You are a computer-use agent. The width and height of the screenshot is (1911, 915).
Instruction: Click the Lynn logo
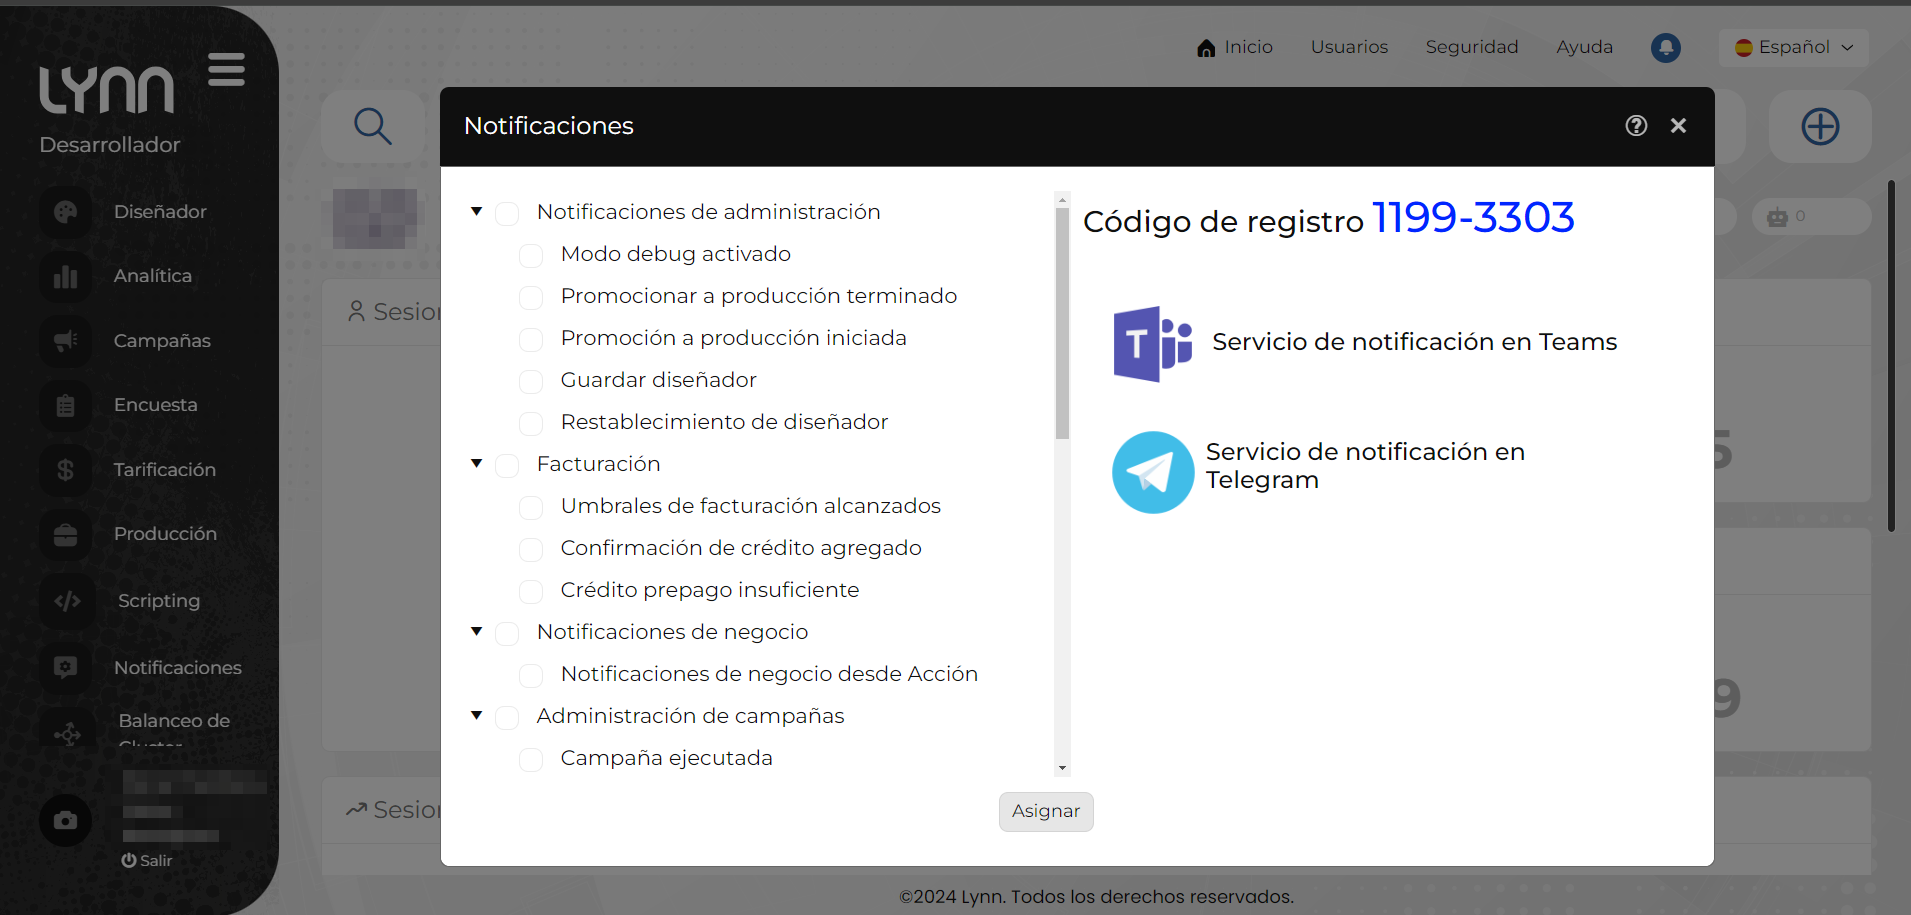tap(106, 90)
